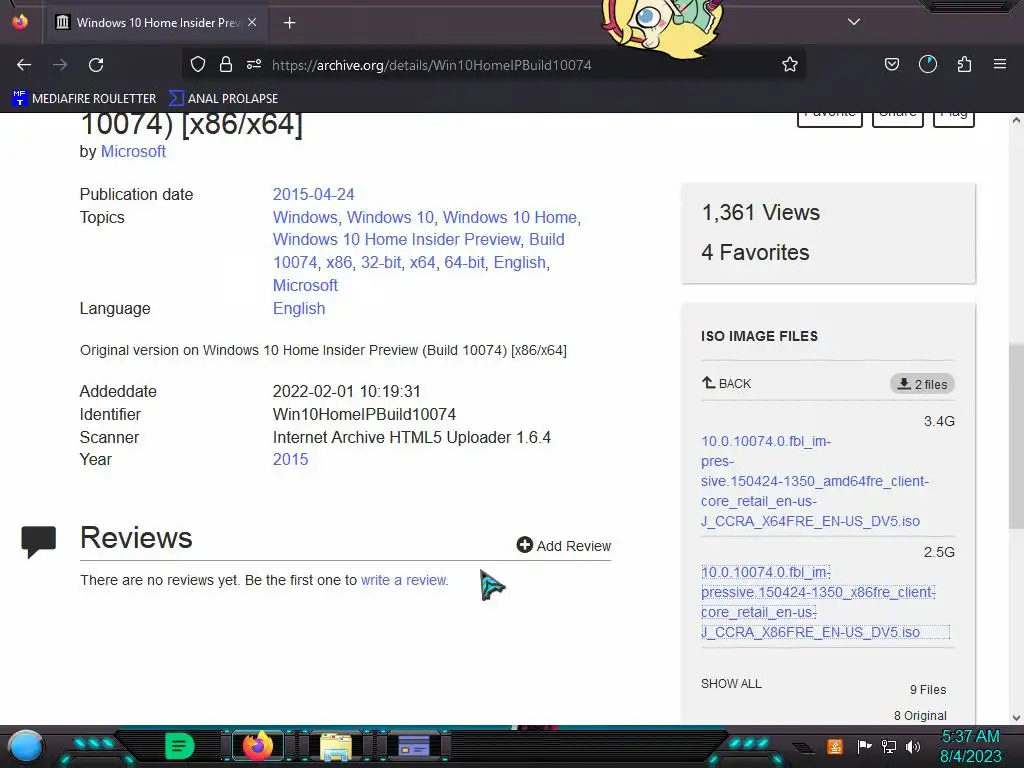1024x768 pixels.
Task: Open the green notes app in taskbar
Action: pos(180,746)
